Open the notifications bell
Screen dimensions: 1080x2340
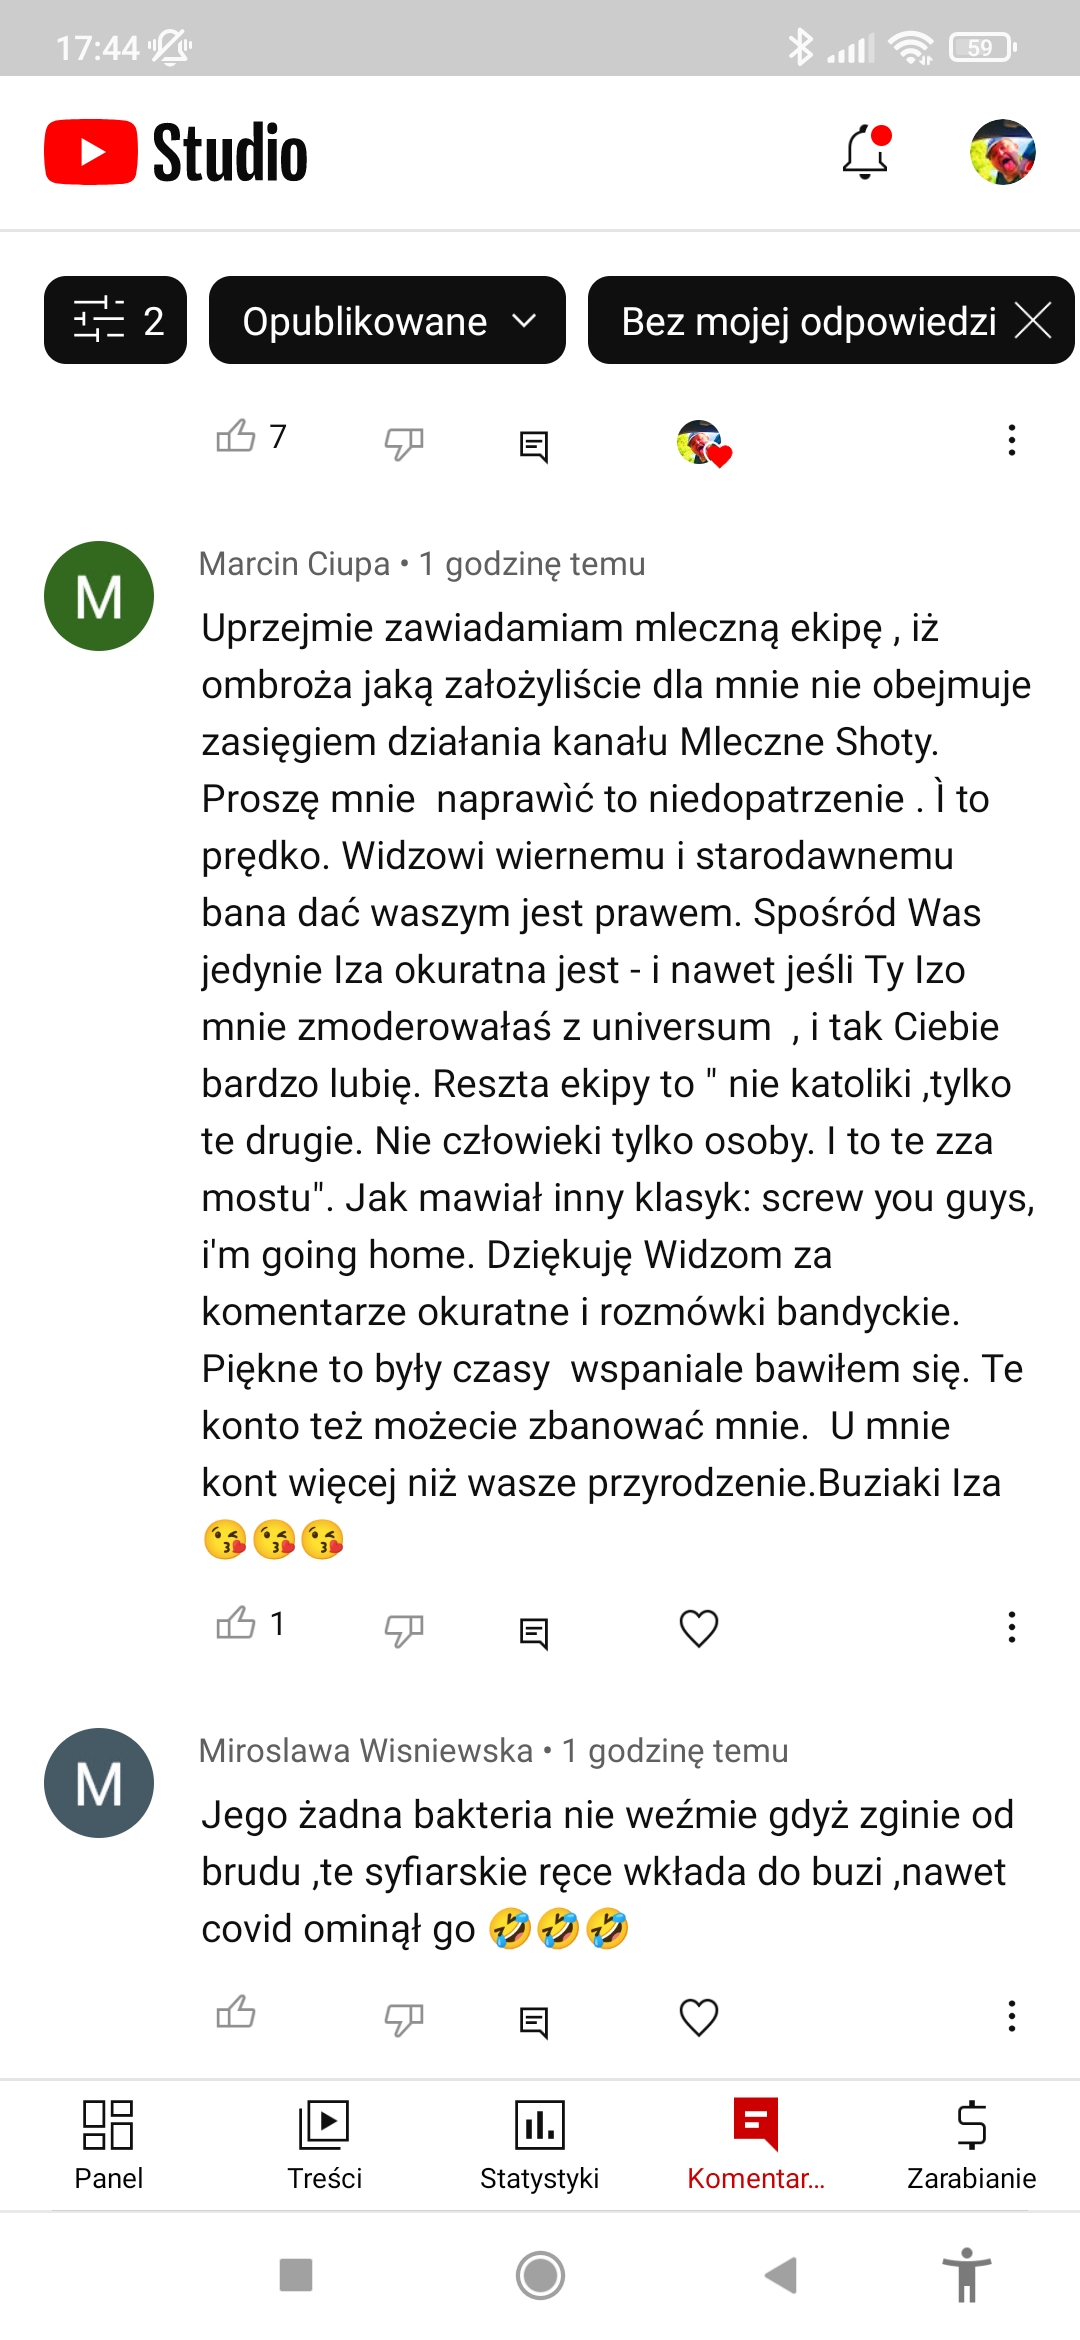pyautogui.click(x=866, y=152)
